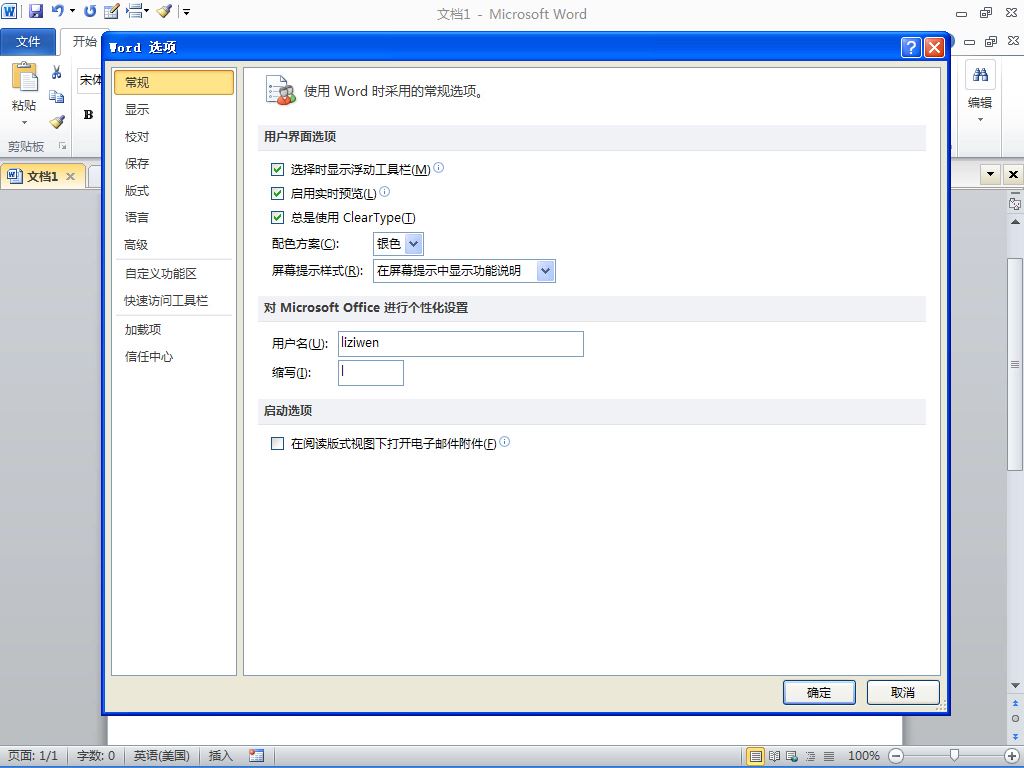This screenshot has width=1024, height=768.
Task: Switch to the 开始 ribbon tab
Action: tap(84, 42)
